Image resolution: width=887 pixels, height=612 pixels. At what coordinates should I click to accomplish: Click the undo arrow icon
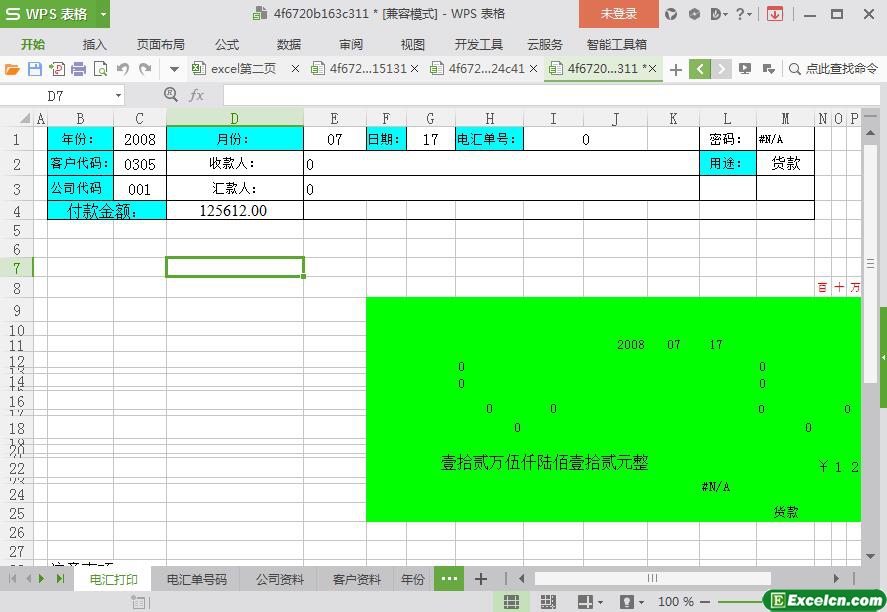(x=122, y=69)
